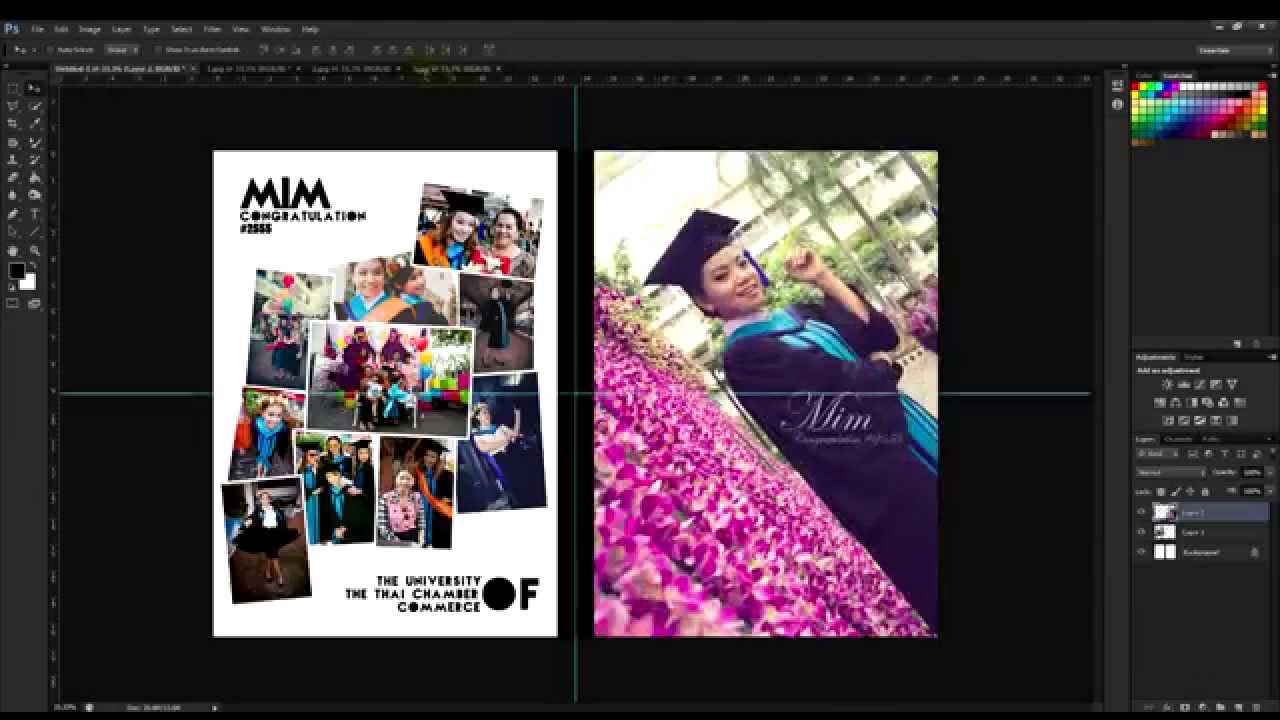Switch to the Styles tab

tap(1194, 357)
